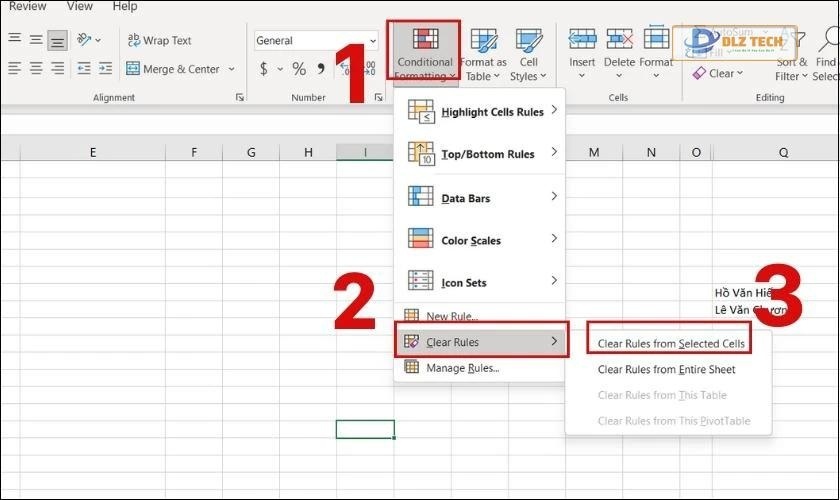Open the Manage Rules dialog entry
Screen dimensions: 840x500
click(462, 367)
